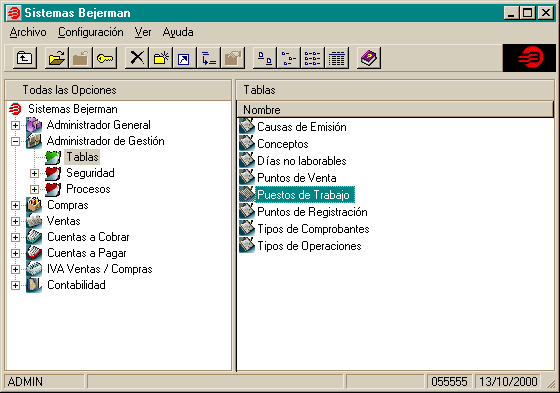Switch to list view
This screenshot has width=560, height=393.
(x=312, y=58)
